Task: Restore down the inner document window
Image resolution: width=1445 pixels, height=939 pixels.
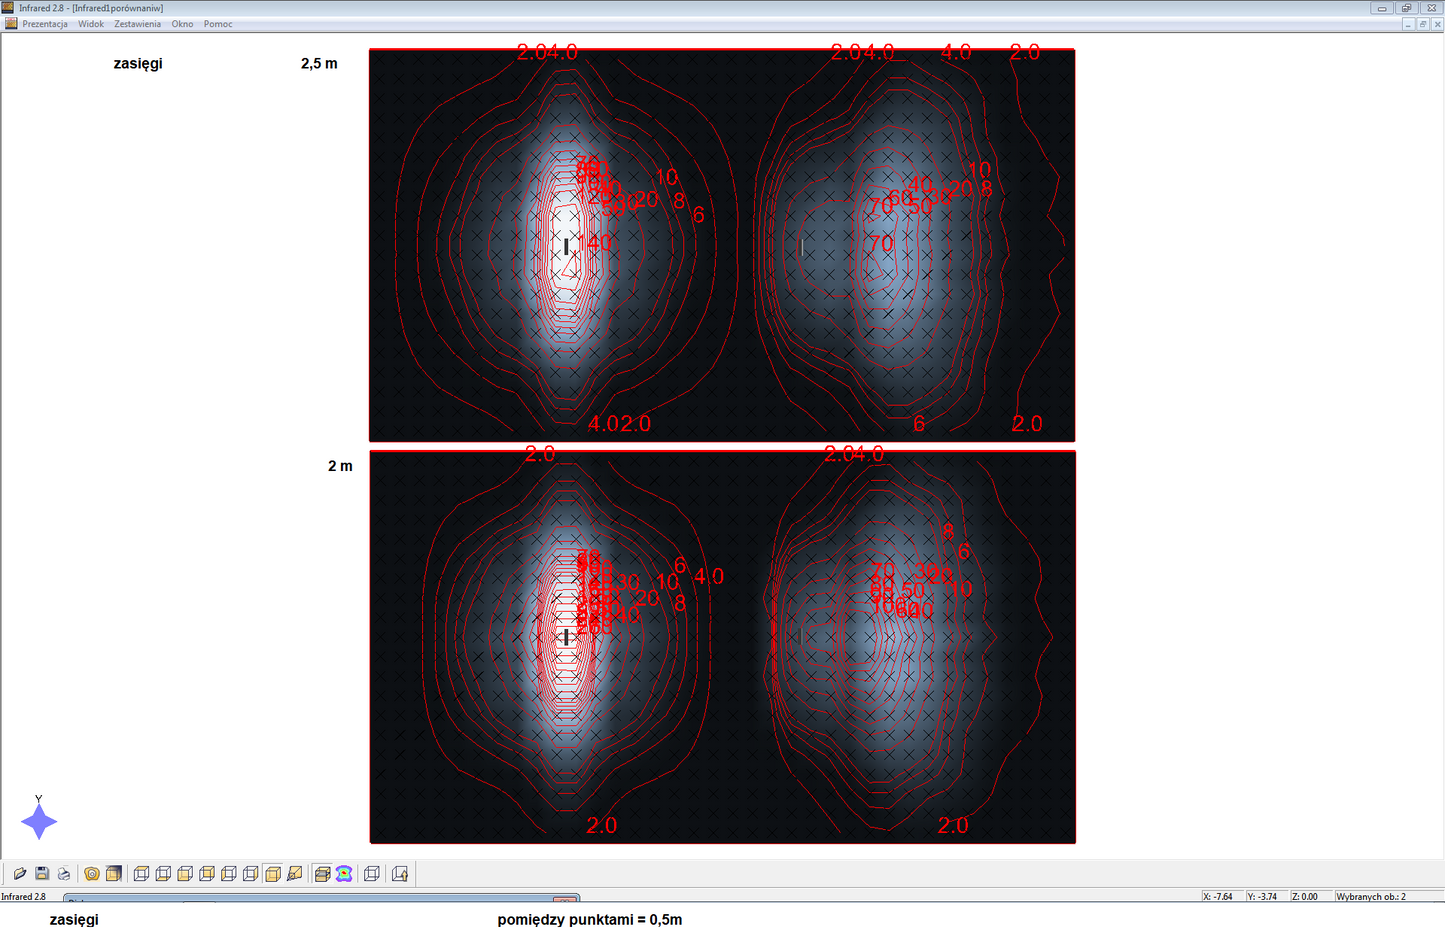Action: point(1422,24)
